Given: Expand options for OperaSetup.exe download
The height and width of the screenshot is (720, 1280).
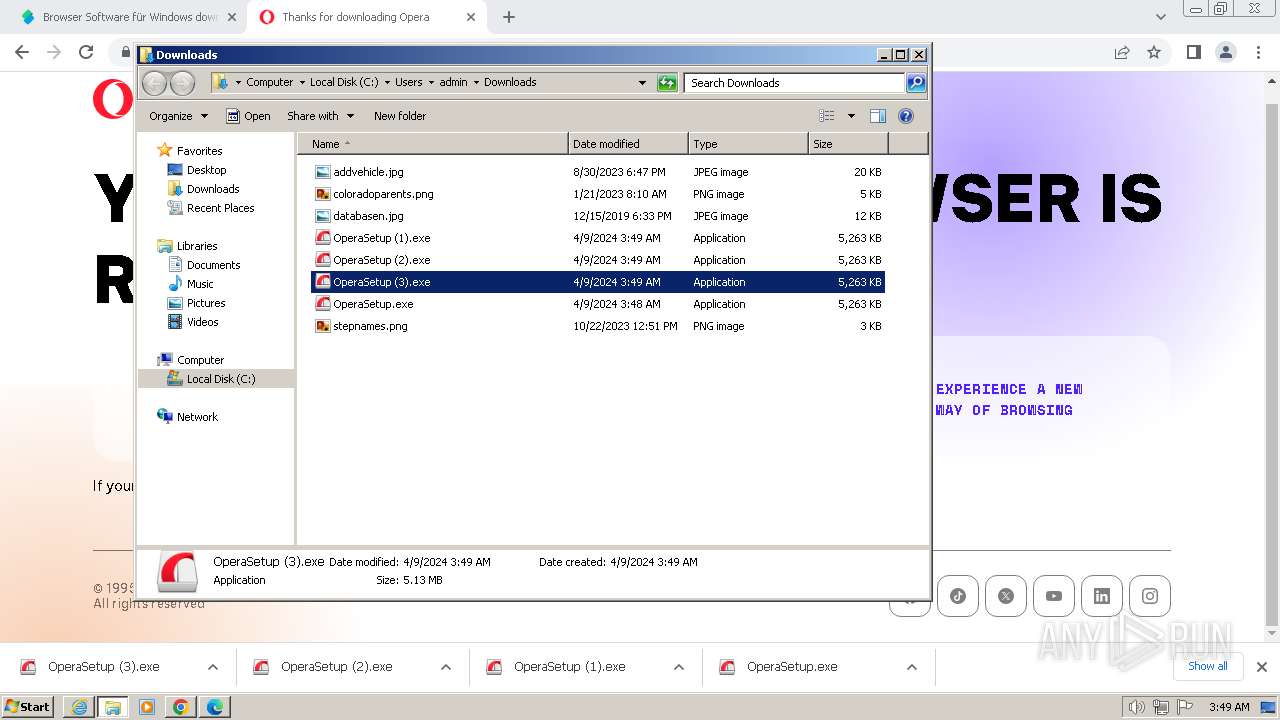Looking at the screenshot, I should point(912,667).
